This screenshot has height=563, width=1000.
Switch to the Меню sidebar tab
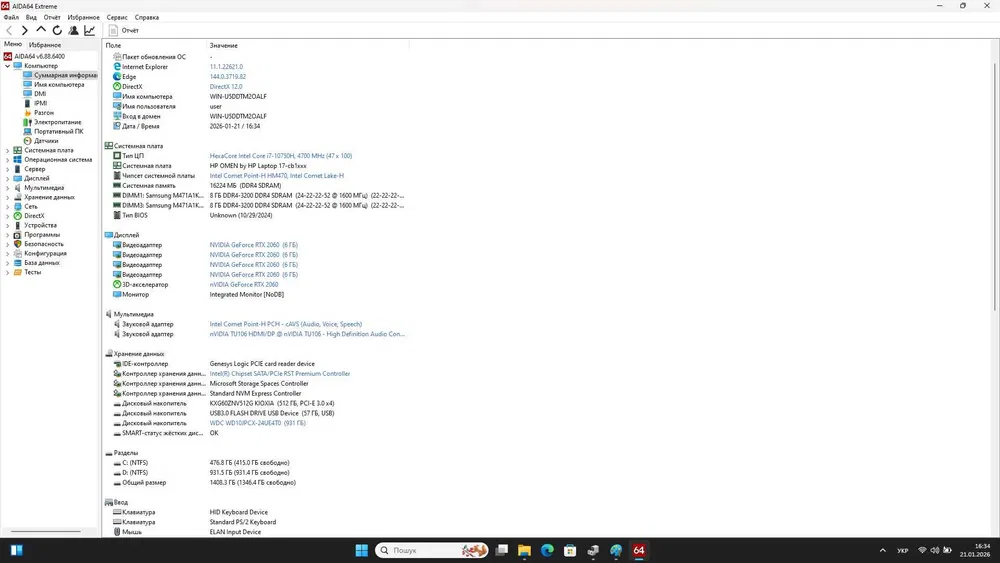13,44
